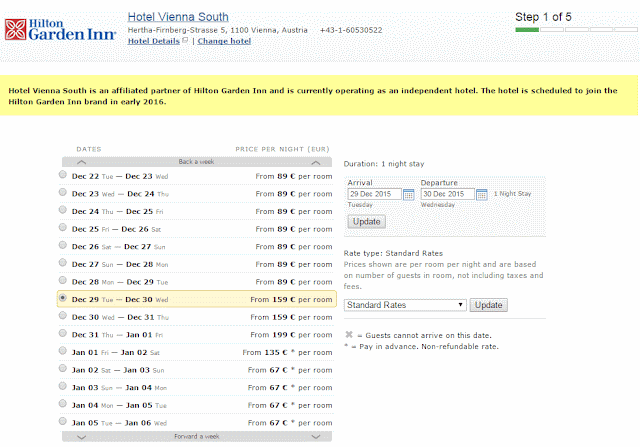Image resolution: width=640 pixels, height=447 pixels.
Task: Click the Hotel Details popup icon
Action: click(x=185, y=40)
